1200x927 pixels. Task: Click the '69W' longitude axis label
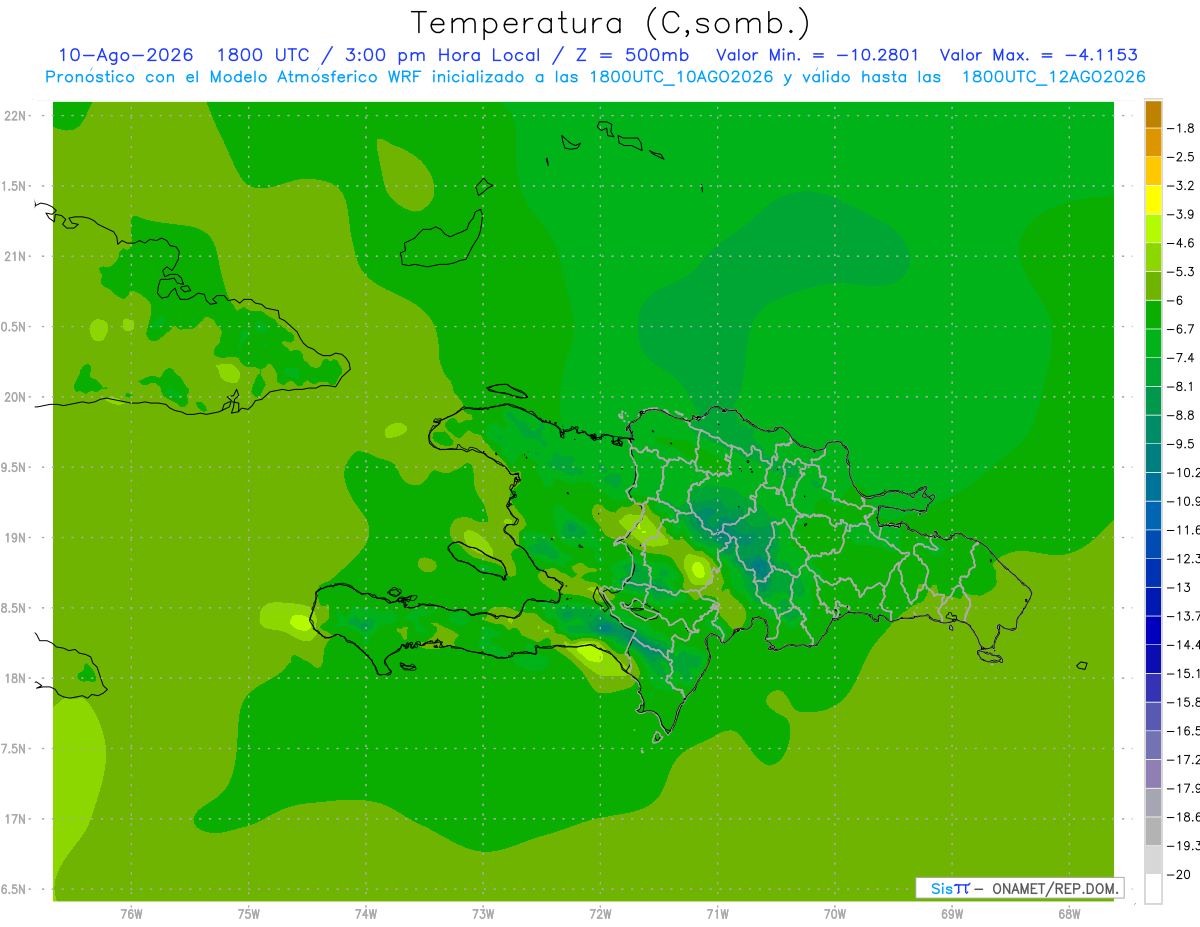[x=952, y=914]
